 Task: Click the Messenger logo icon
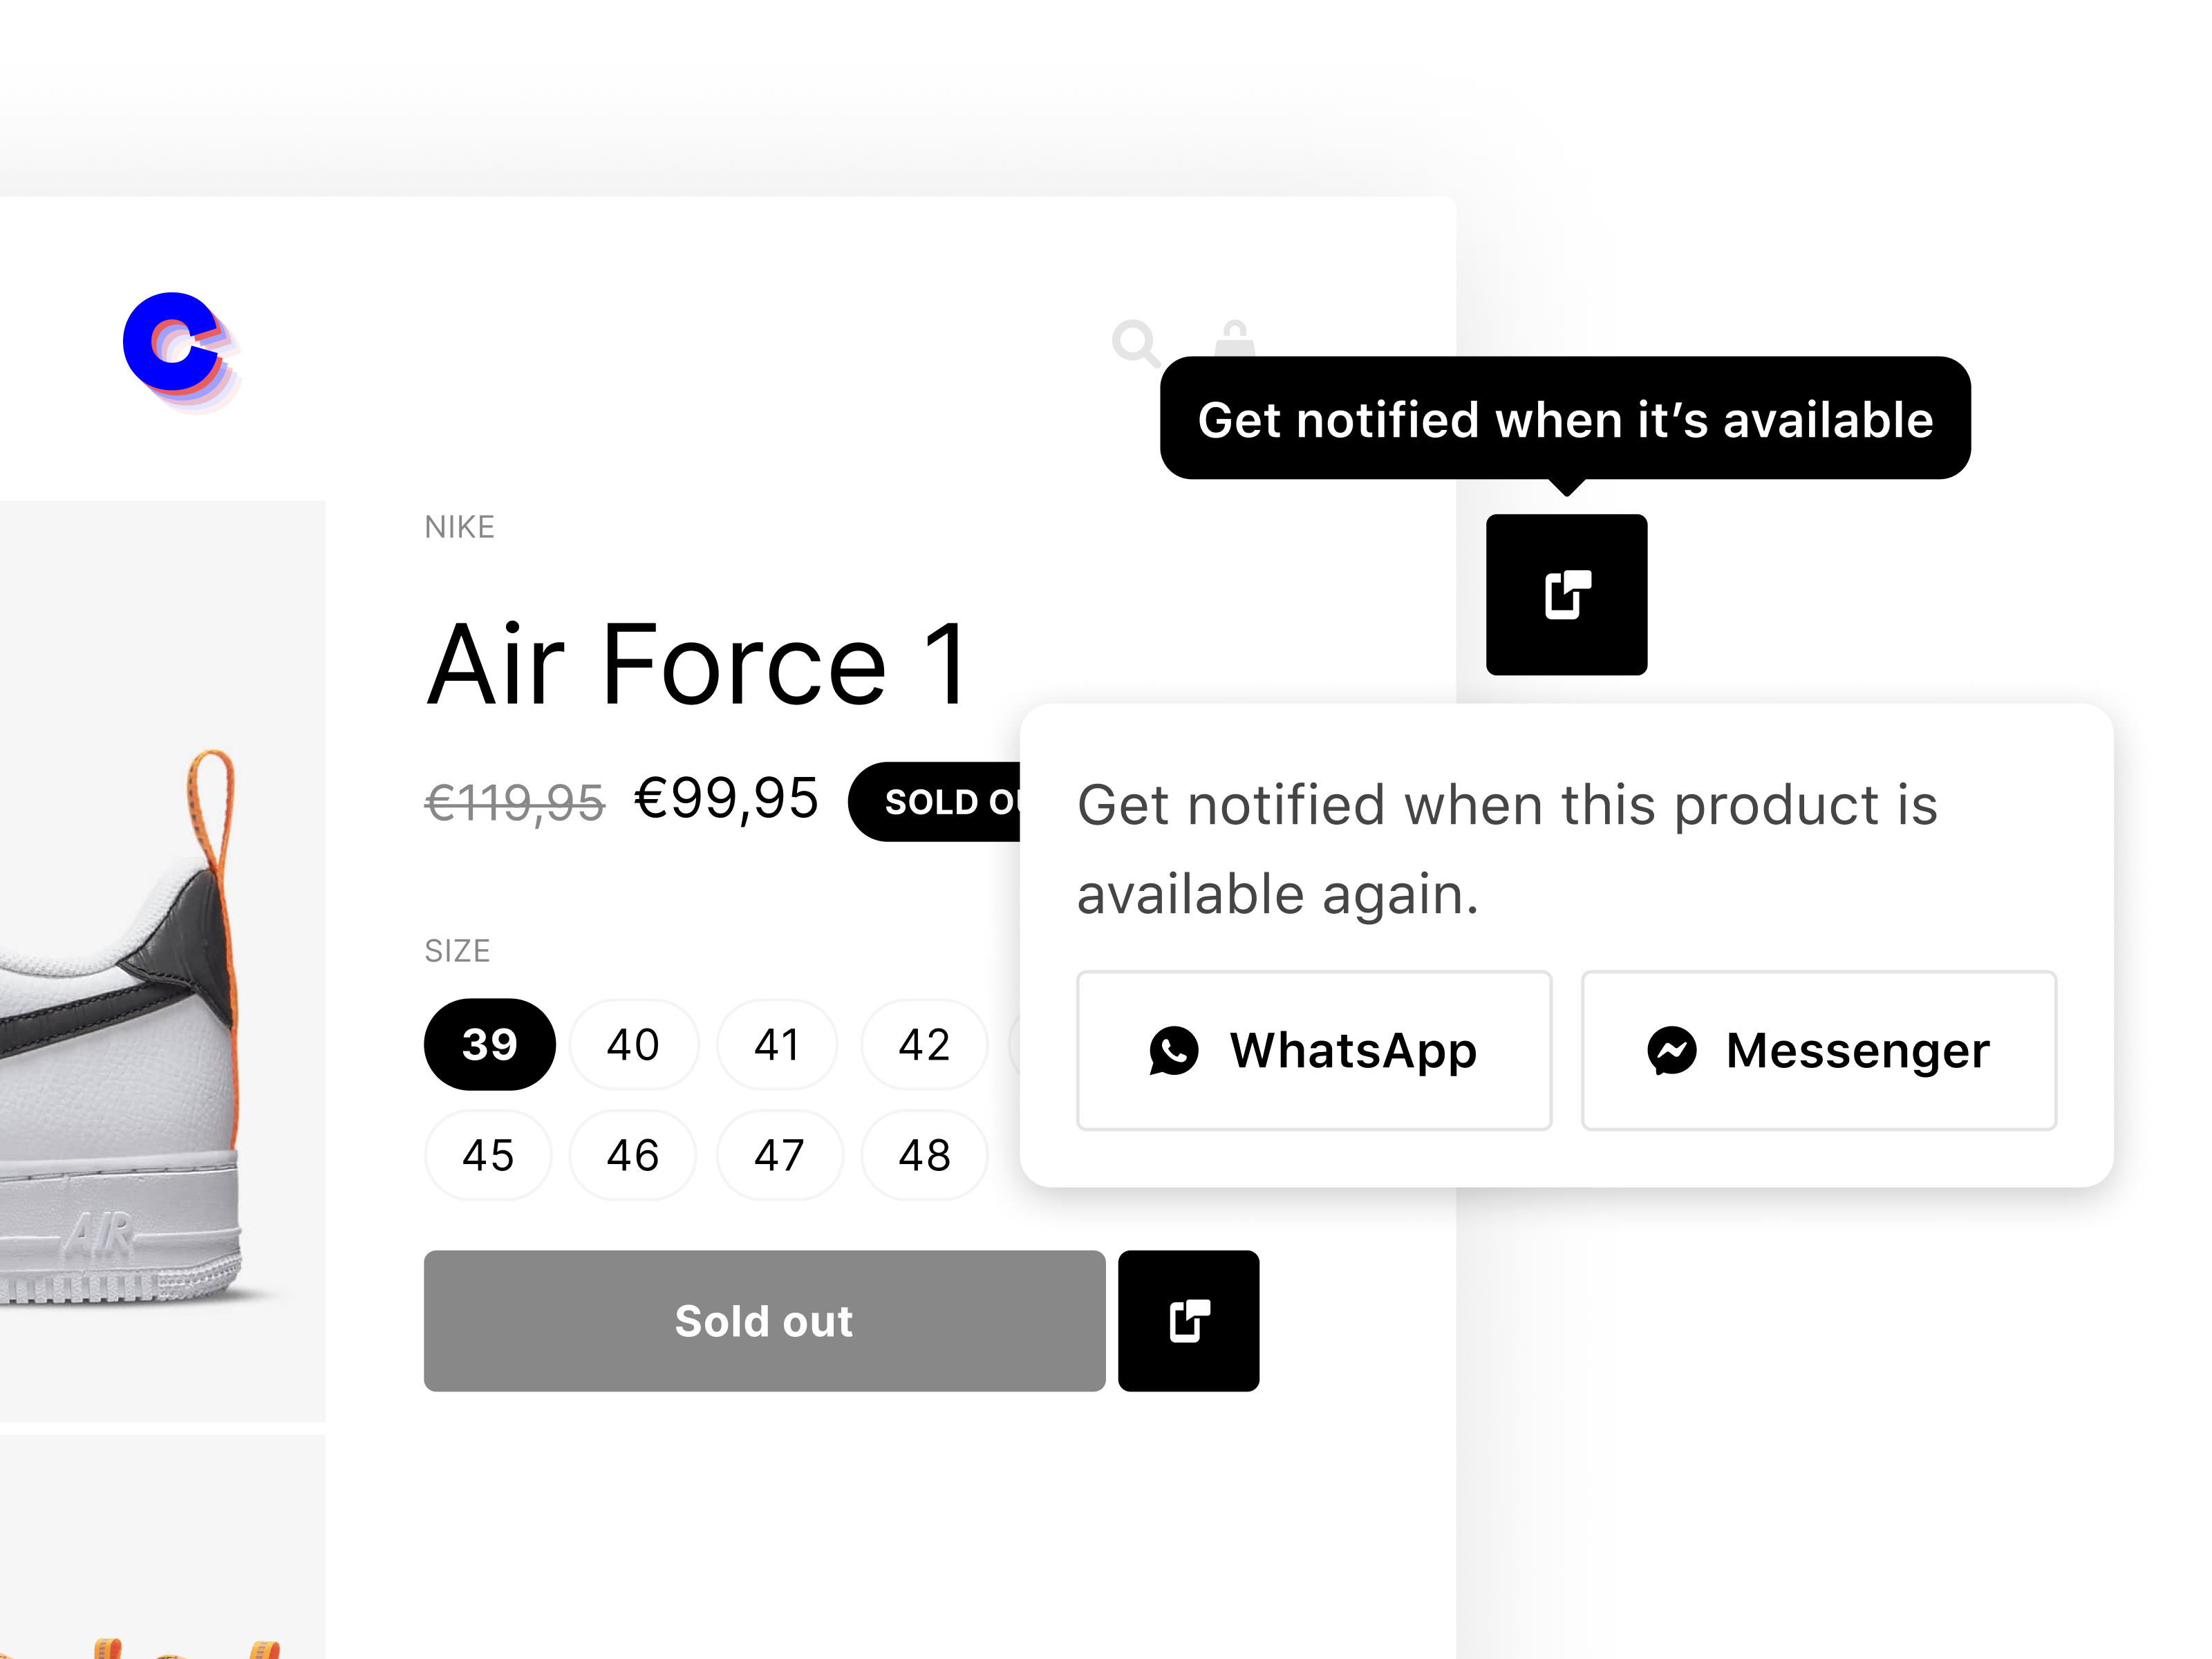coord(1672,1051)
